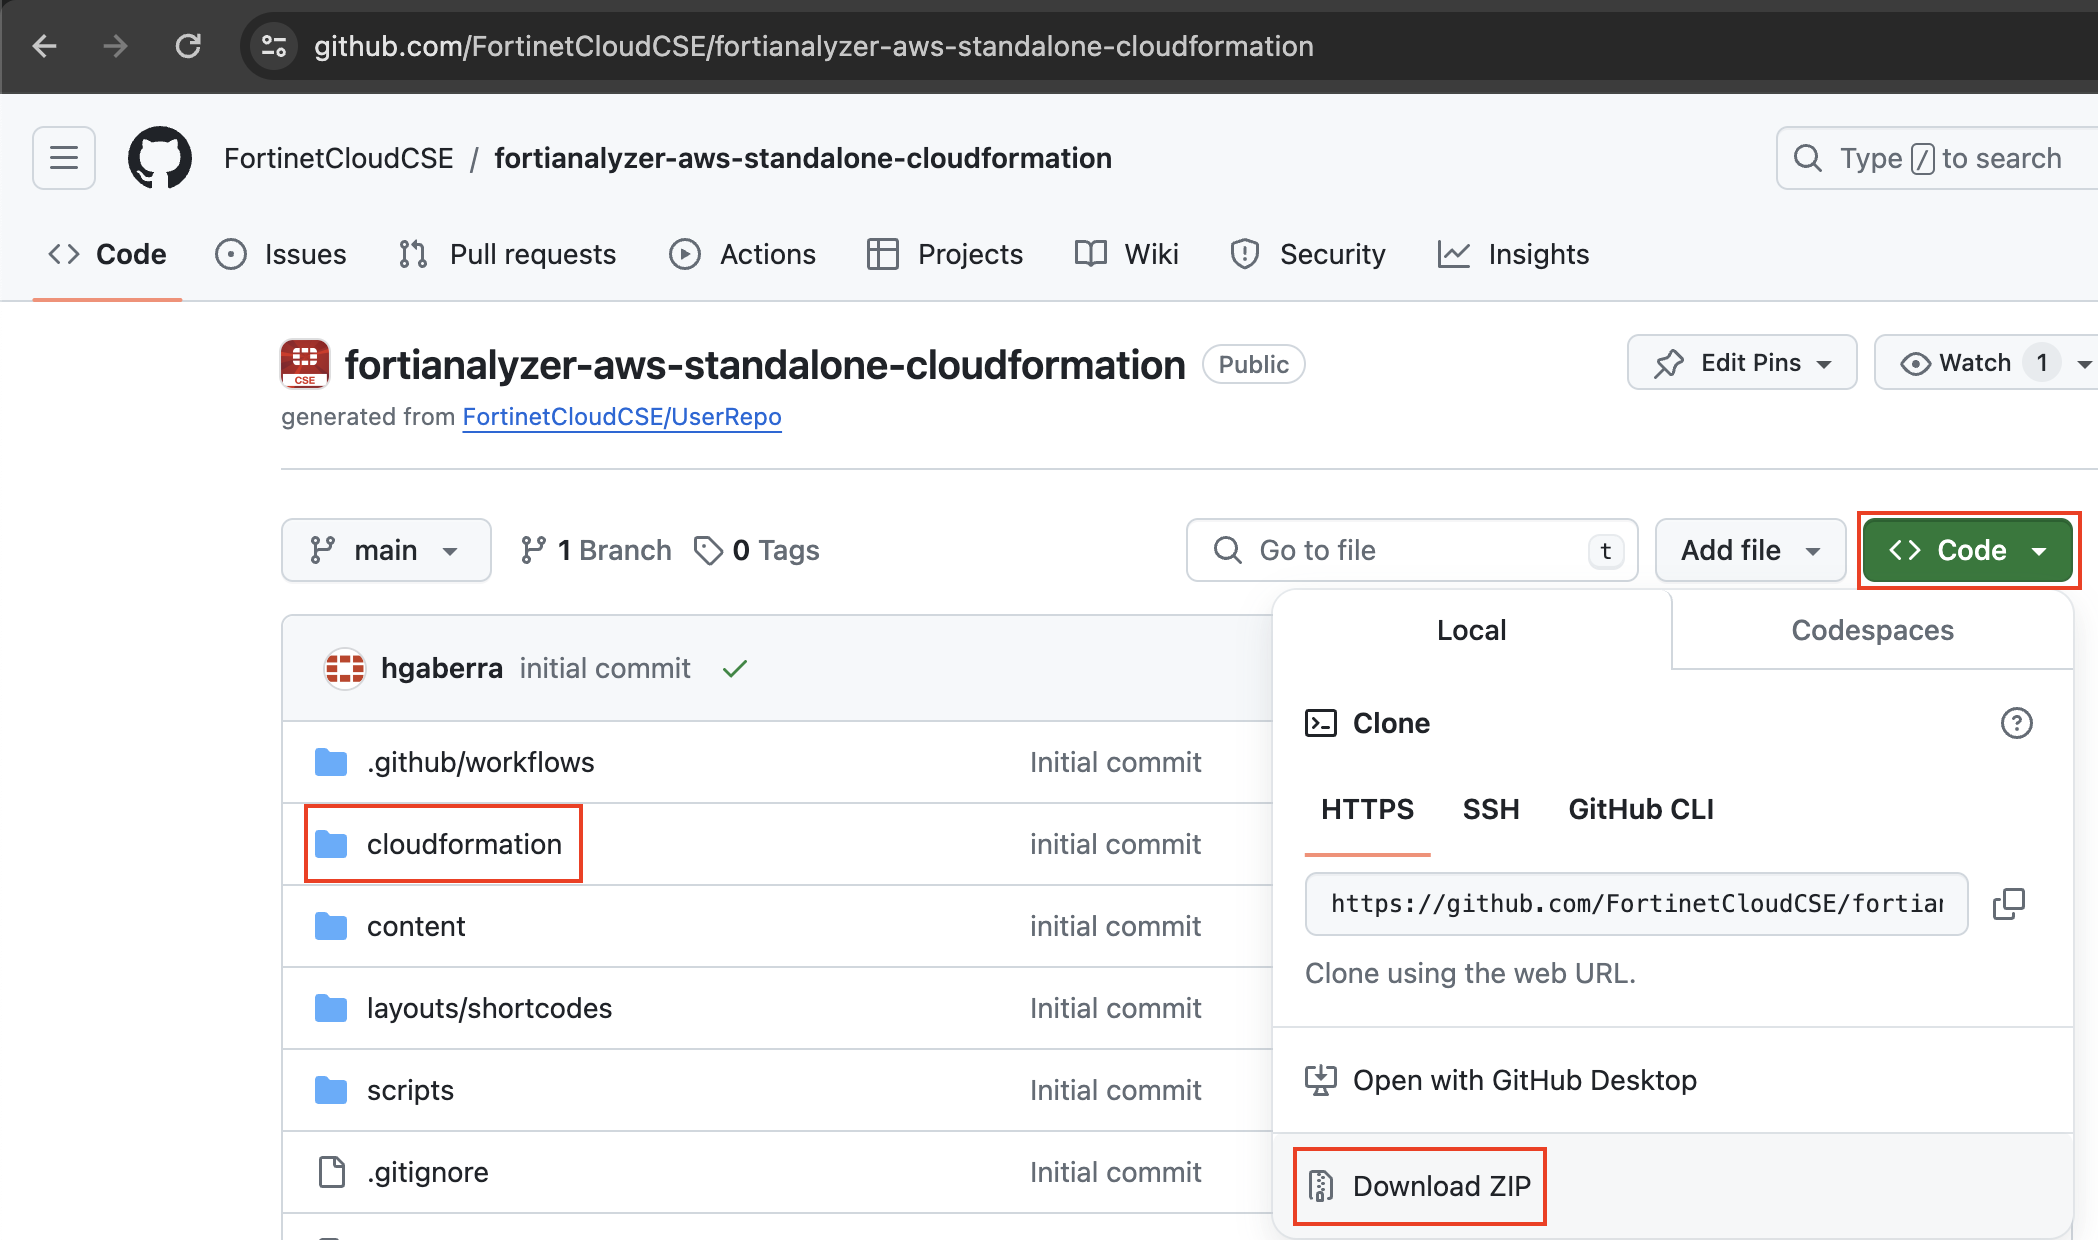The height and width of the screenshot is (1240, 2098).
Task: Open the FortinetCloudCSE/UserRepo link
Action: [x=622, y=417]
